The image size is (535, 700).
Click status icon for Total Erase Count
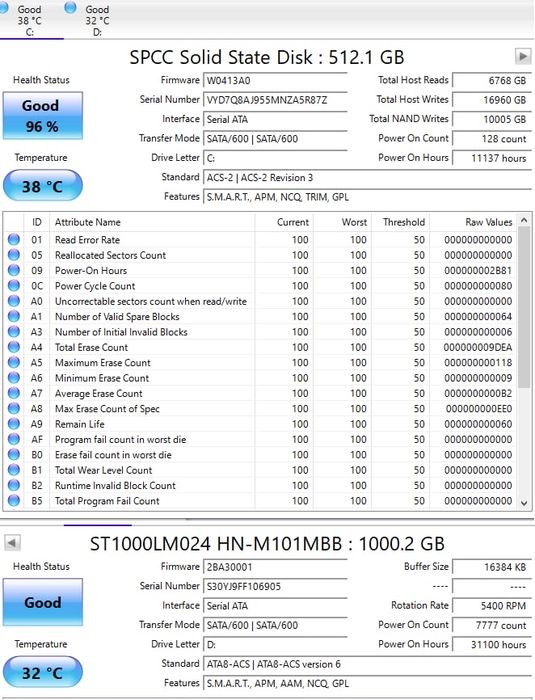pyautogui.click(x=14, y=347)
